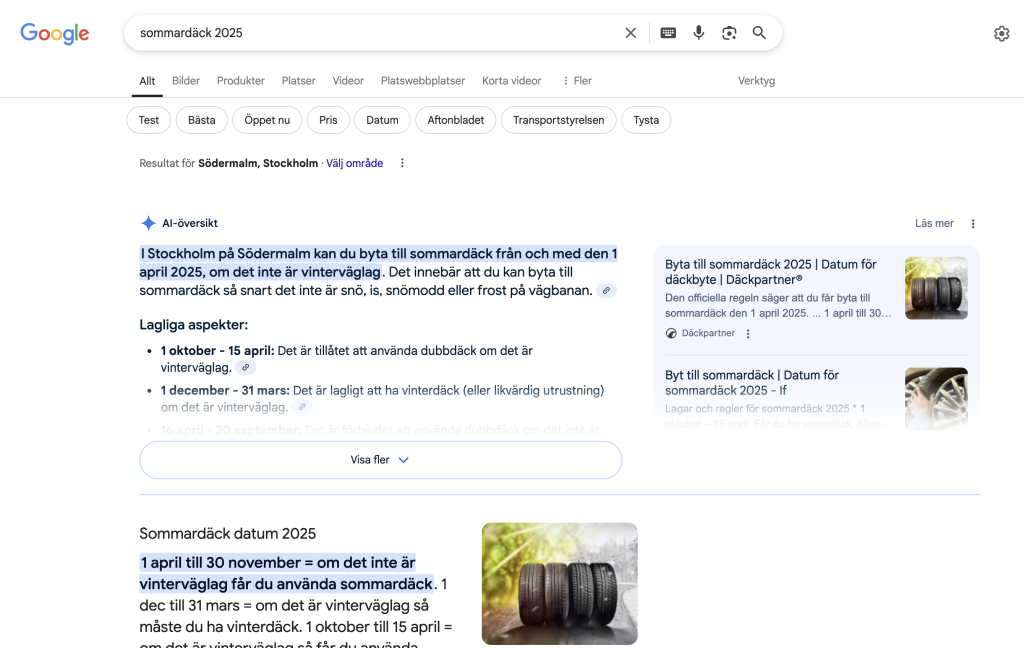The image size is (1024, 648).
Task: Select the Allt tab
Action: [147, 81]
